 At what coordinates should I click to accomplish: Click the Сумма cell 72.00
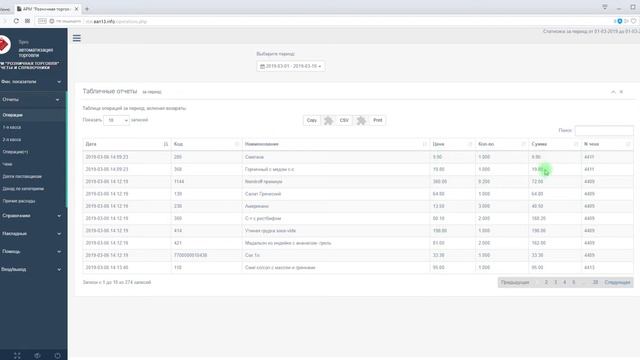click(x=555, y=182)
